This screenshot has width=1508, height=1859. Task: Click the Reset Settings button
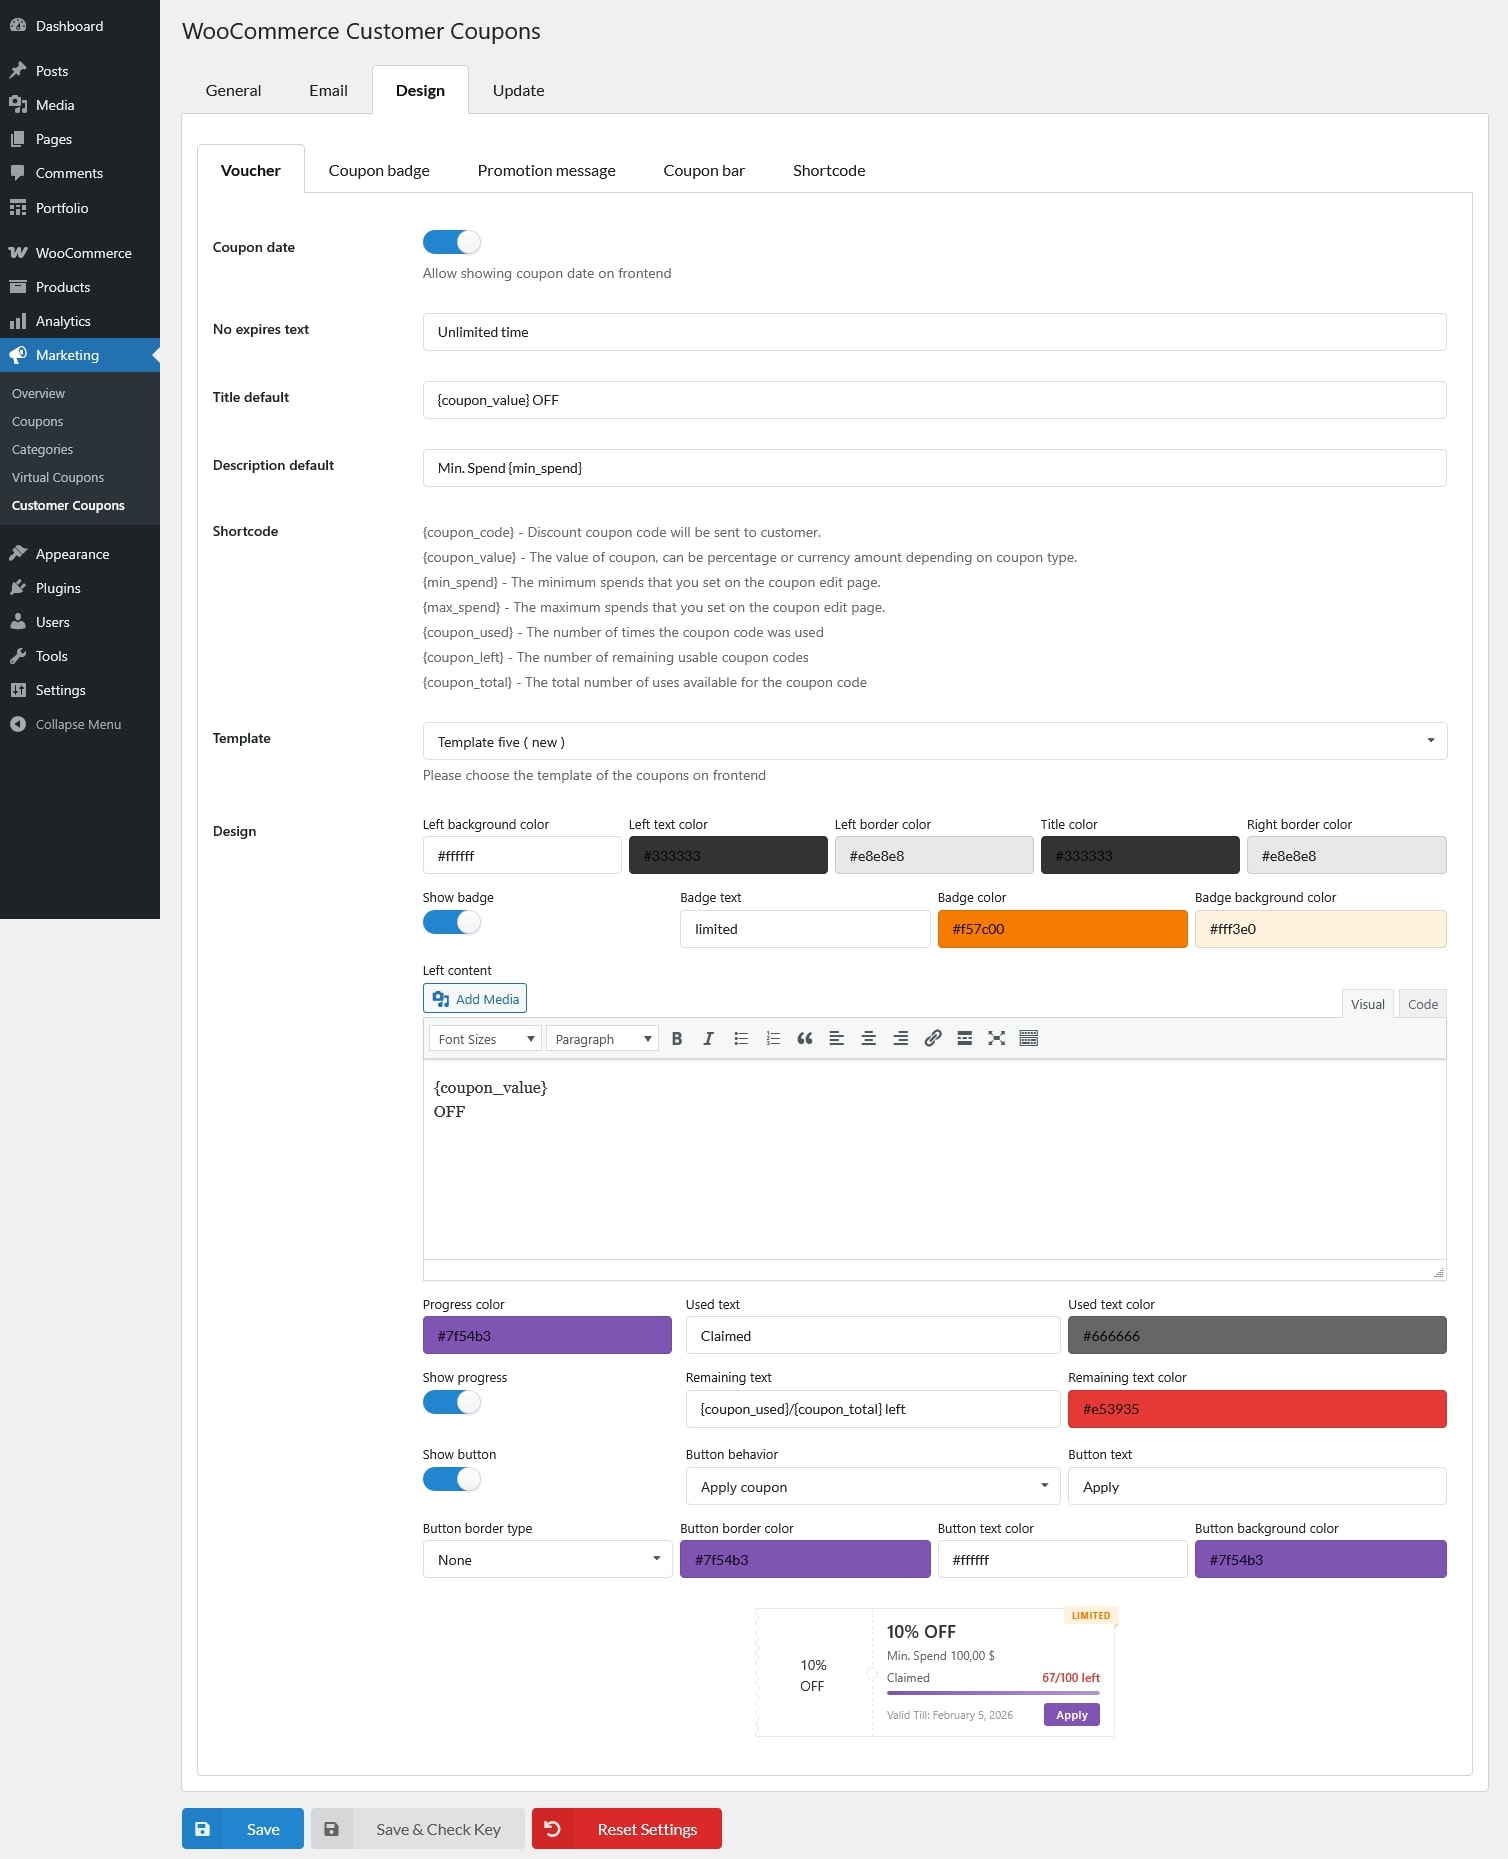[627, 1829]
